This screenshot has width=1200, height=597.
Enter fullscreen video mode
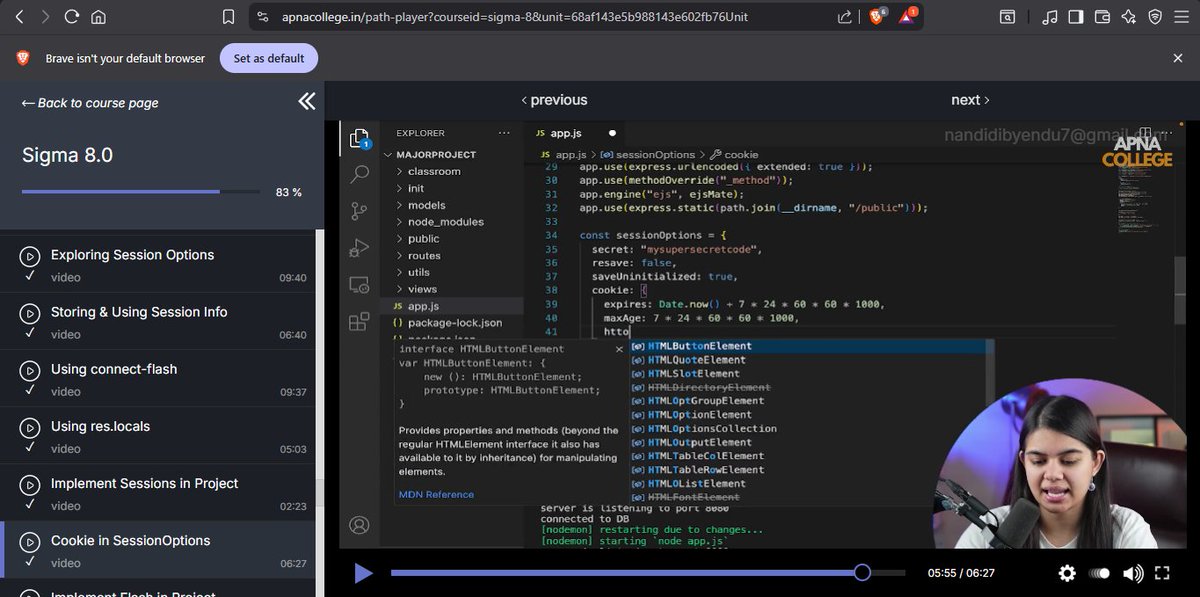(x=1162, y=573)
